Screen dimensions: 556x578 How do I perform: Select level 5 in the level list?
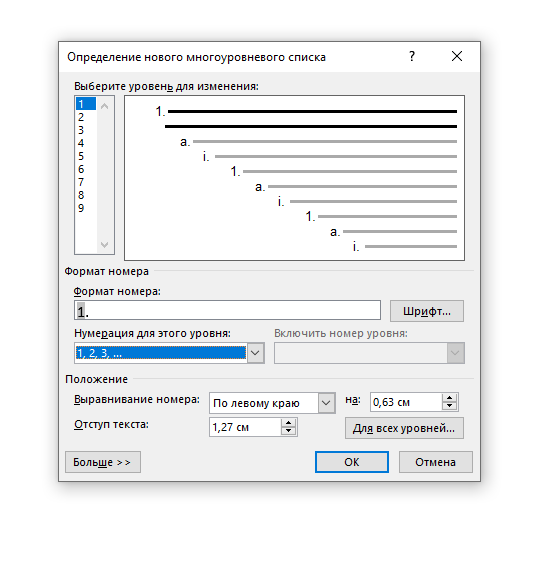click(x=86, y=156)
